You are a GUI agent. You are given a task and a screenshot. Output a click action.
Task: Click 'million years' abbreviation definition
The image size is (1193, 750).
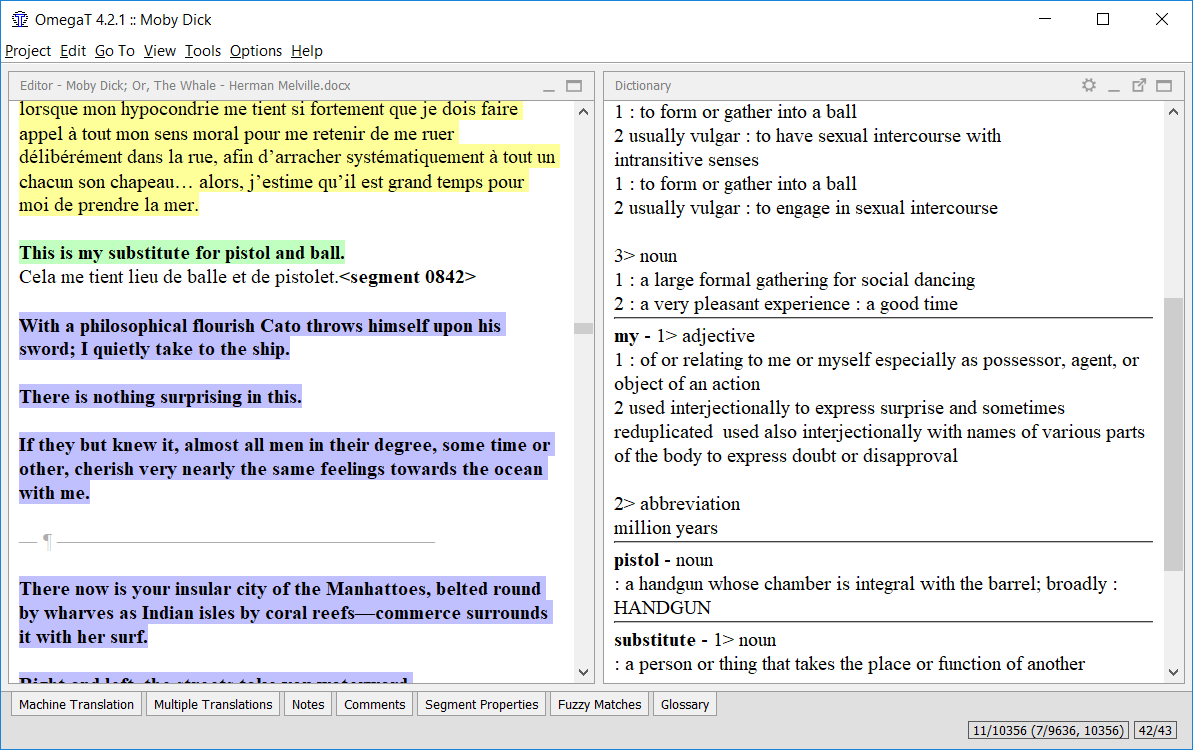[666, 528]
